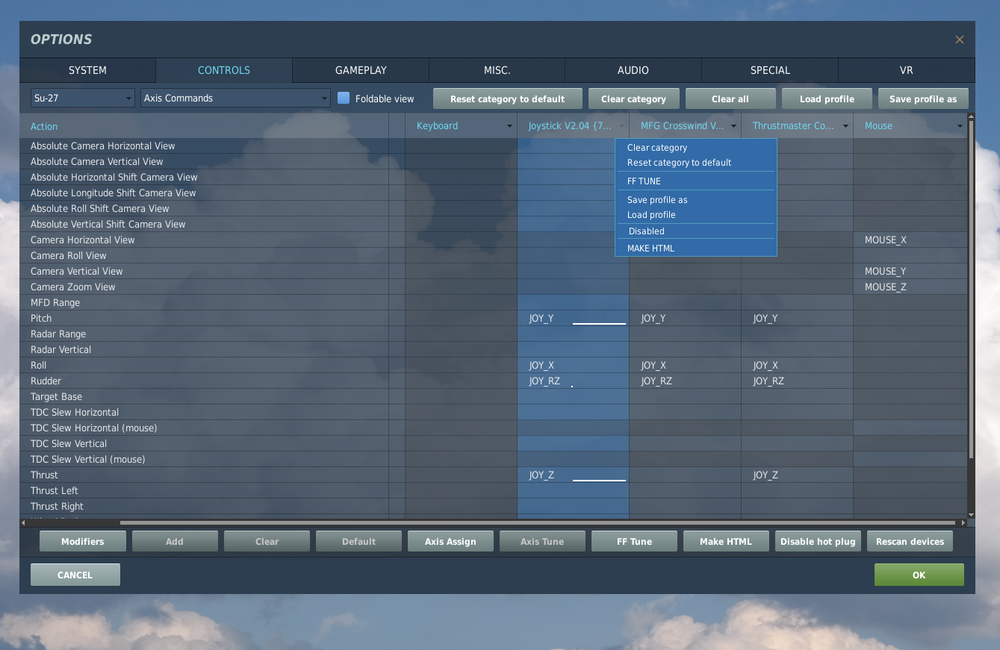The height and width of the screenshot is (650, 1000).
Task: Click the Add button
Action: click(175, 542)
